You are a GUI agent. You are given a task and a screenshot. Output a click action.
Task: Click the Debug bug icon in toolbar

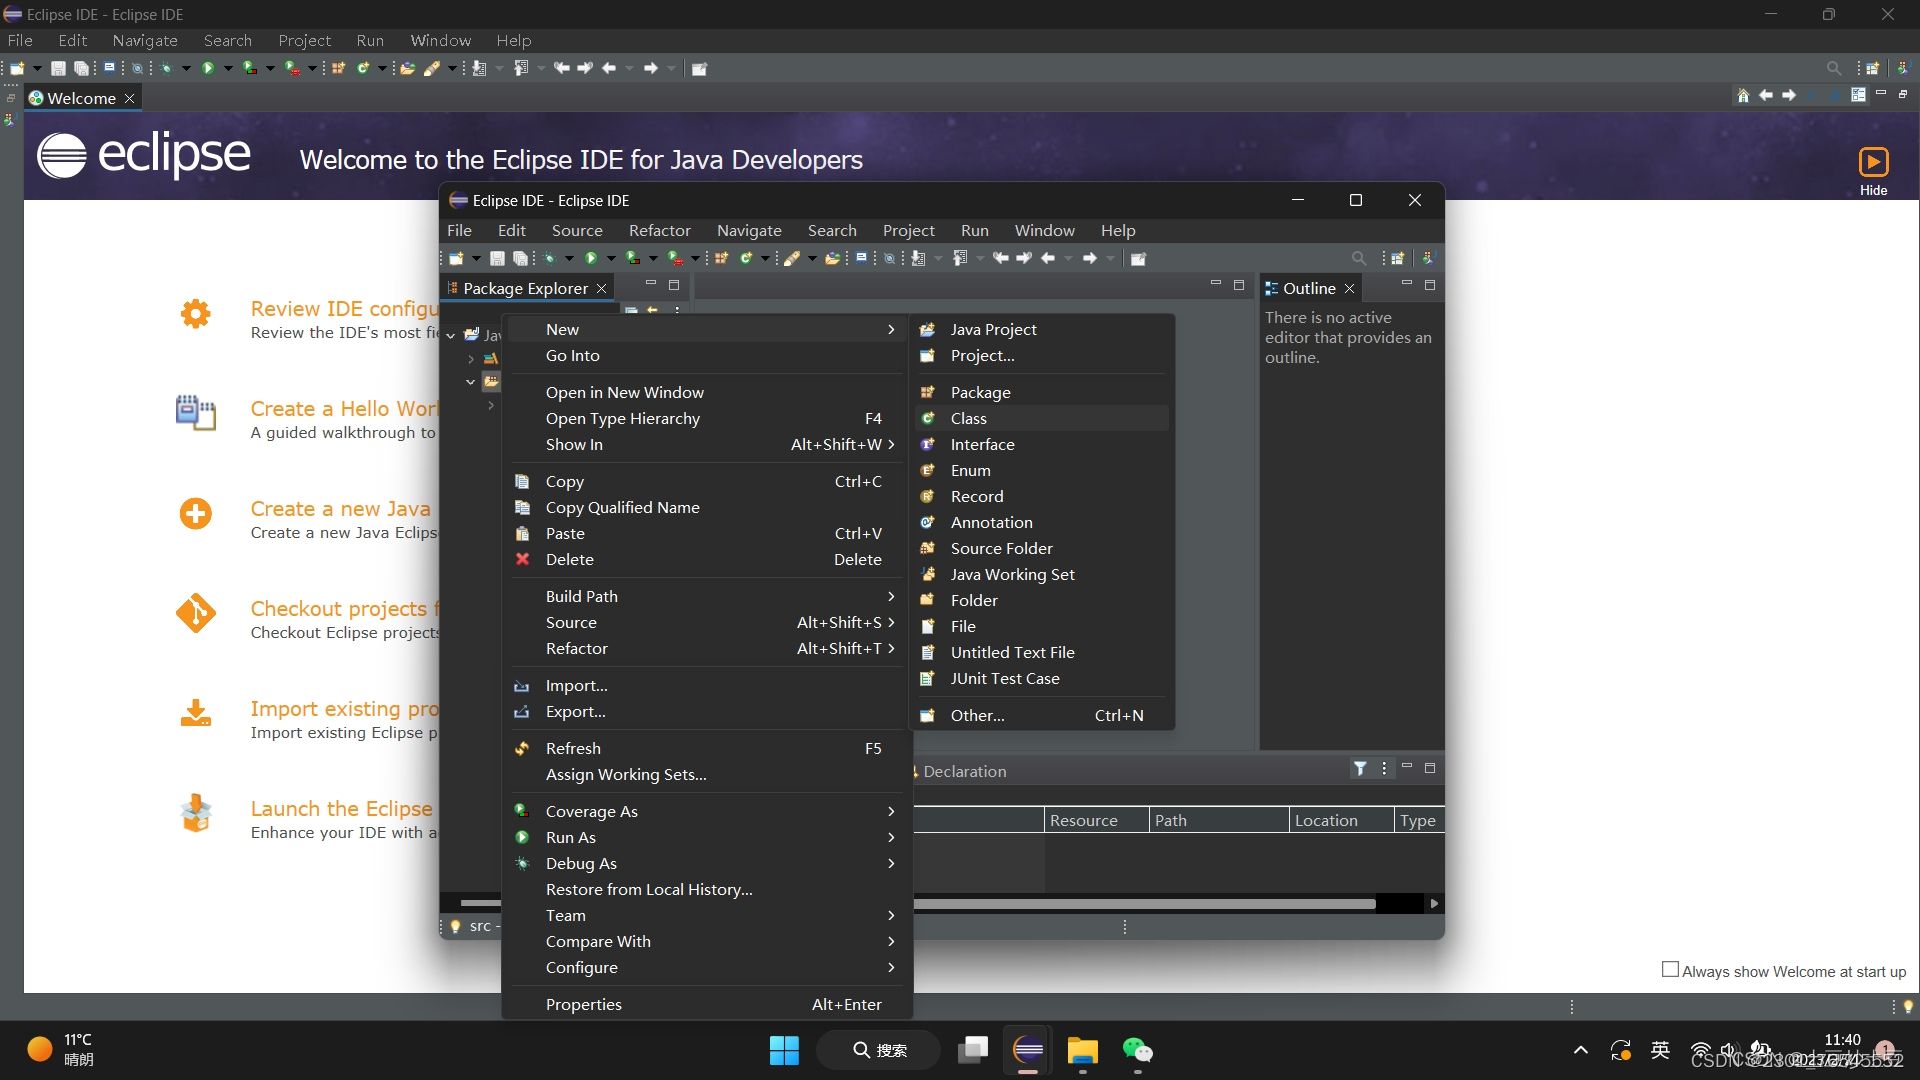pos(165,68)
